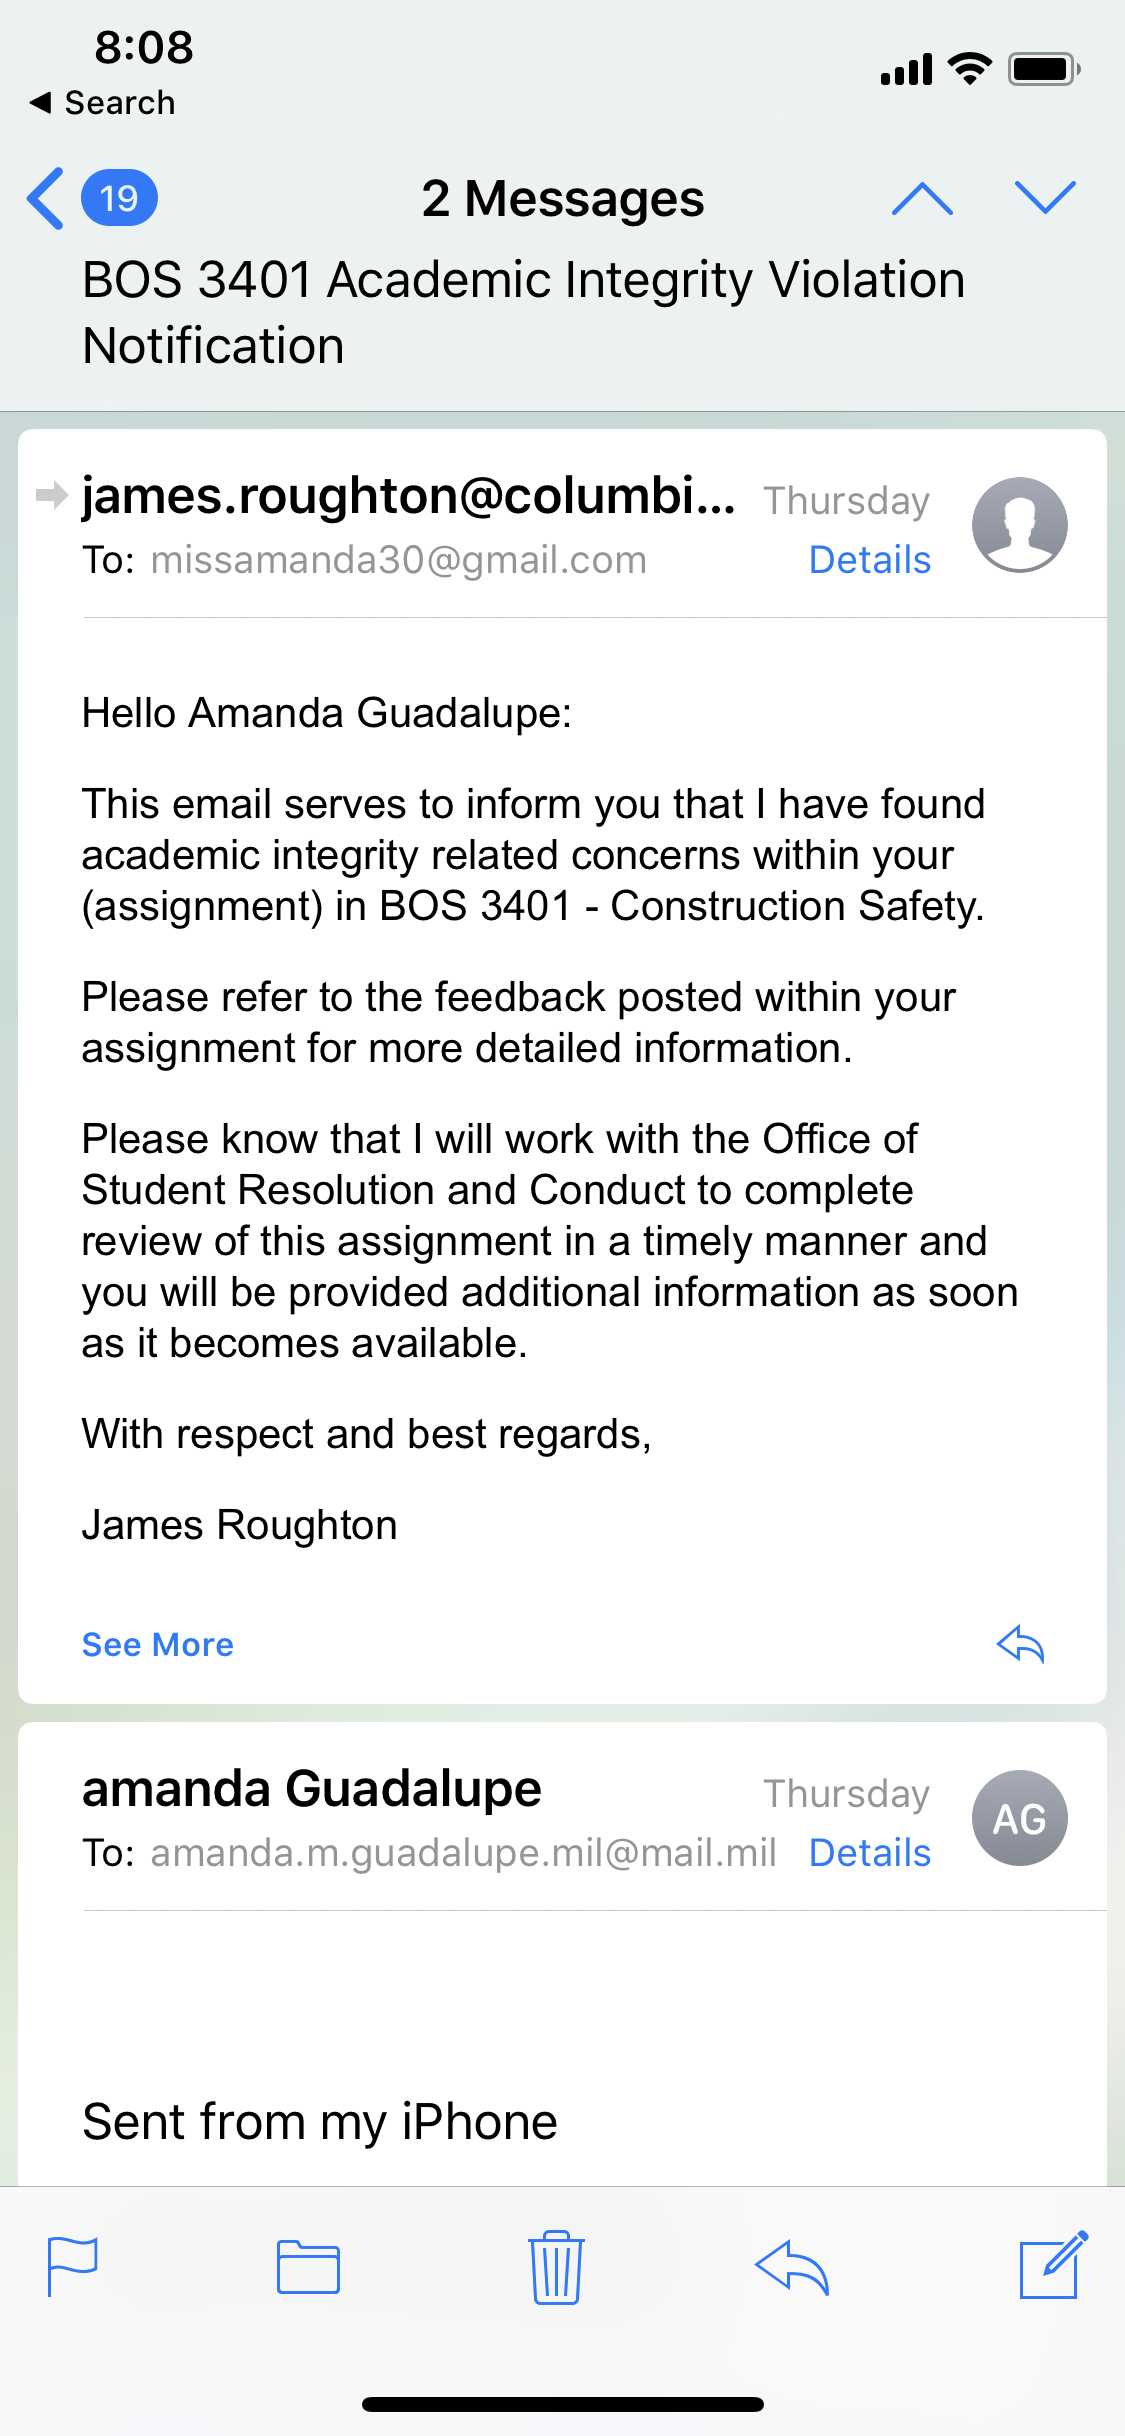Compose a new message with pencil icon
The width and height of the screenshot is (1125, 2436).
tap(1053, 2265)
